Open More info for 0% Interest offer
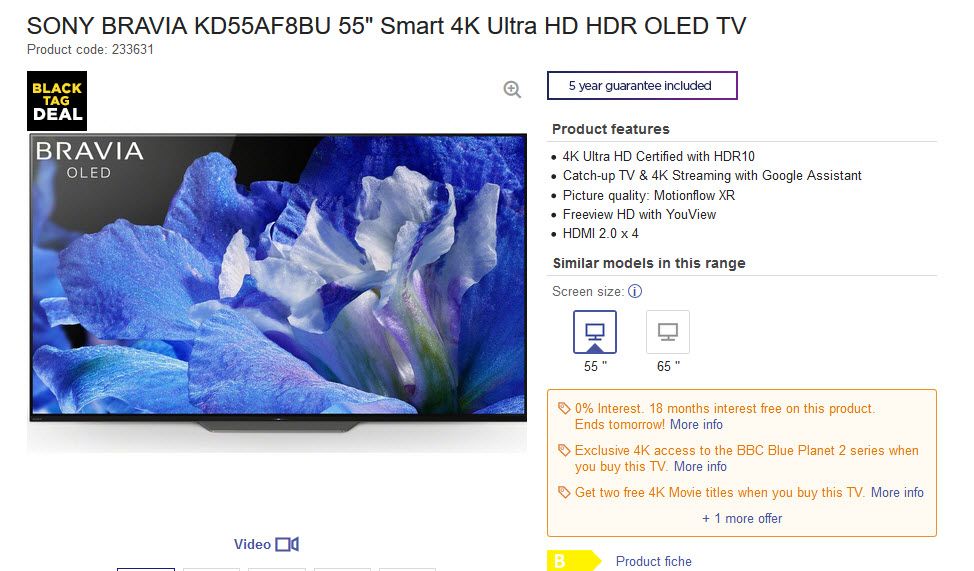The image size is (974, 571). (696, 424)
